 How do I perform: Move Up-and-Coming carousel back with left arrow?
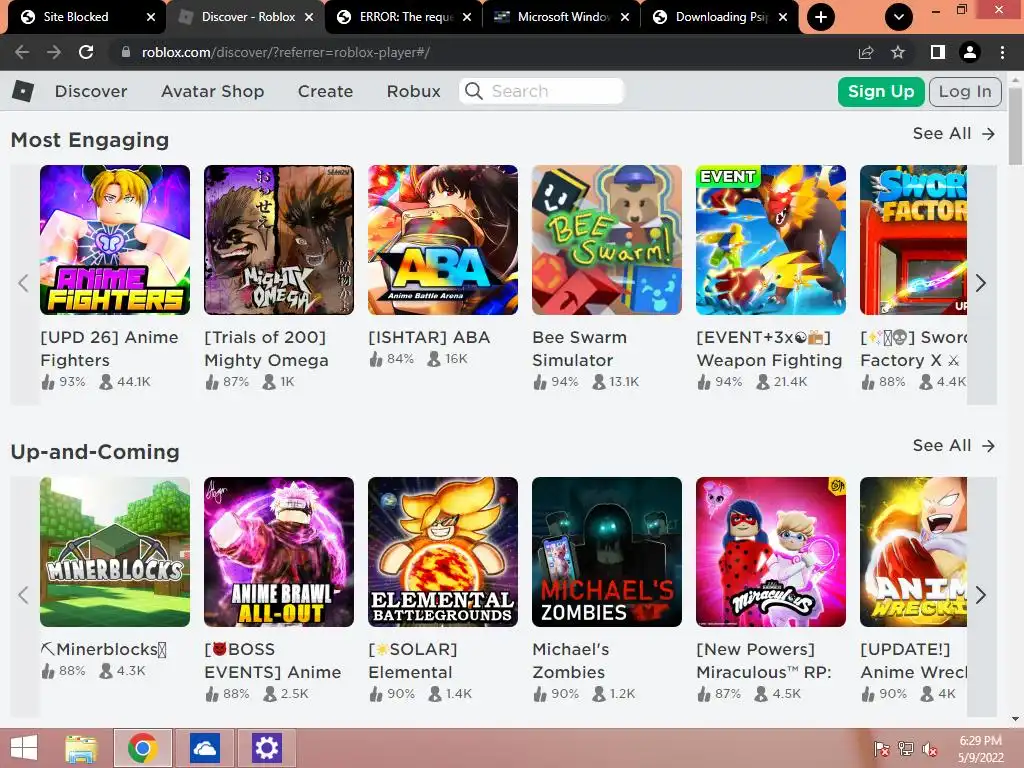pyautogui.click(x=24, y=595)
